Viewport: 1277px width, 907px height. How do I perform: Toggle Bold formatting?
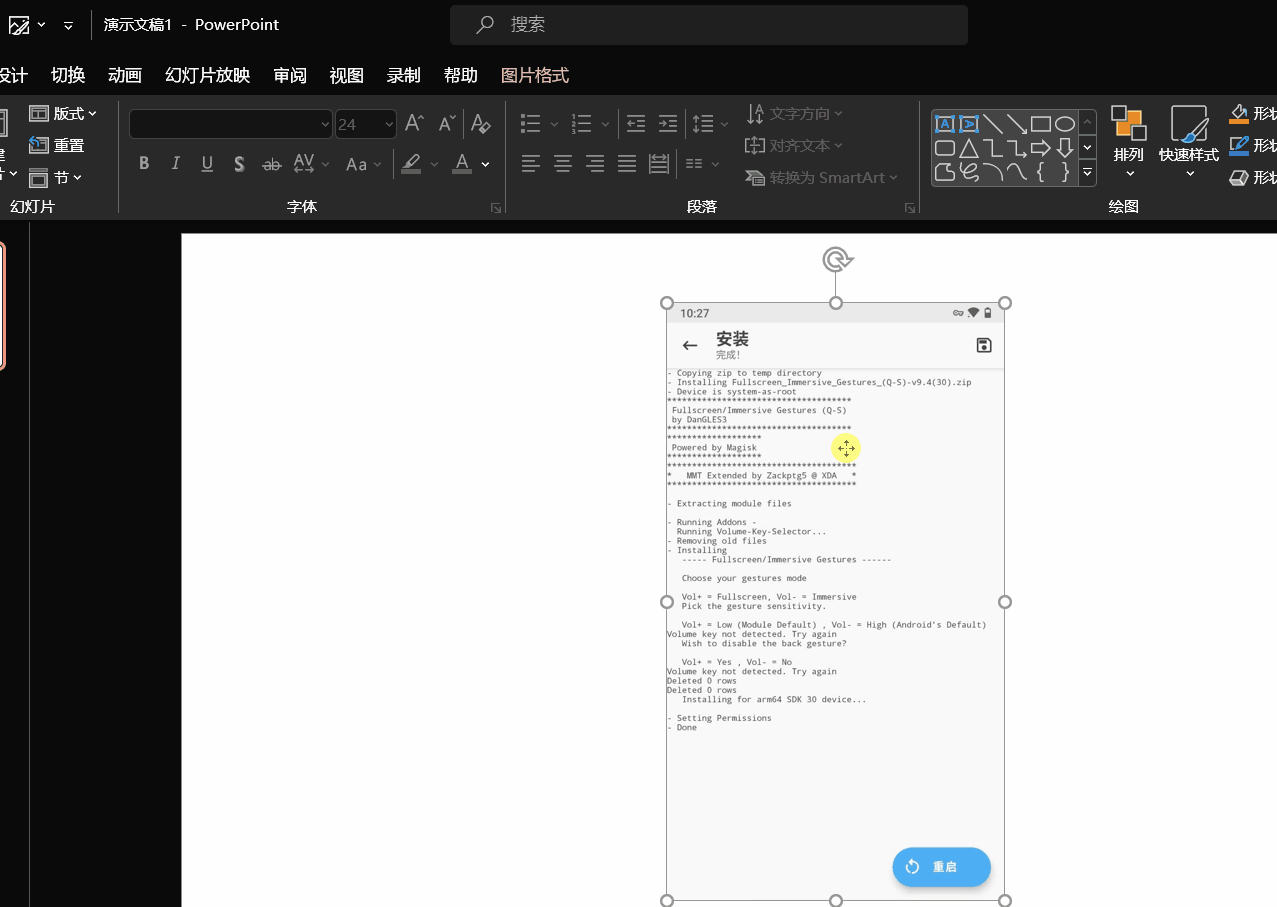click(144, 164)
